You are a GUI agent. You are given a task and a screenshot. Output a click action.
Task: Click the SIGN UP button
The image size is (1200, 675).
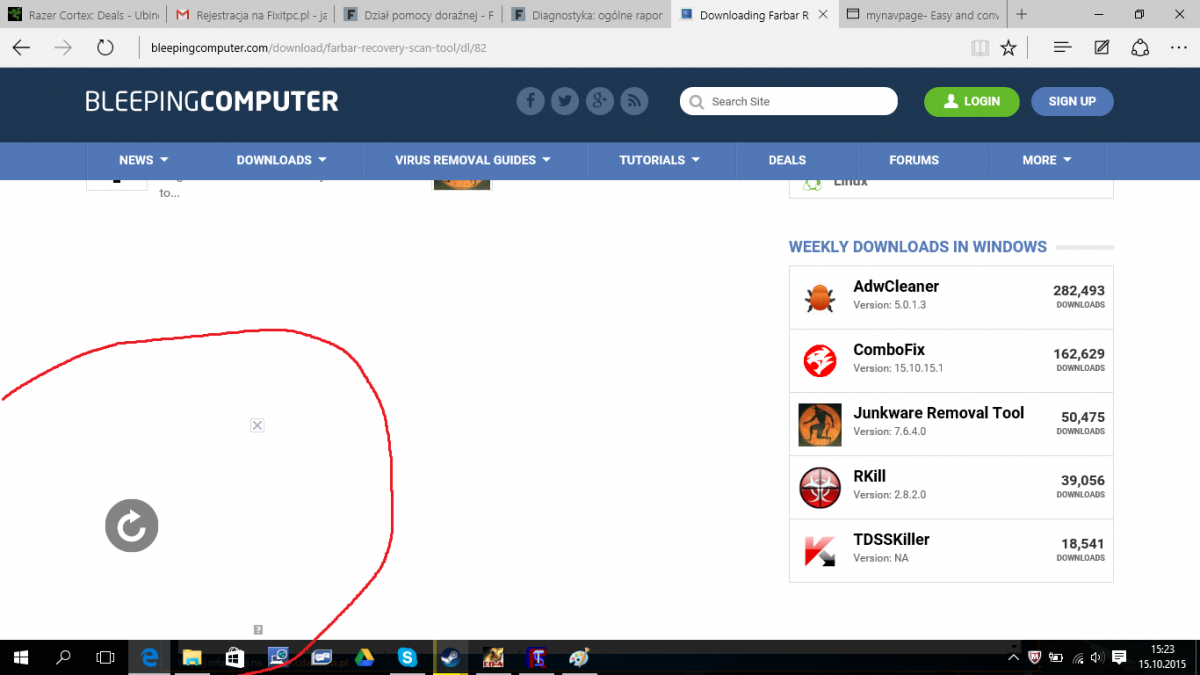(1072, 101)
